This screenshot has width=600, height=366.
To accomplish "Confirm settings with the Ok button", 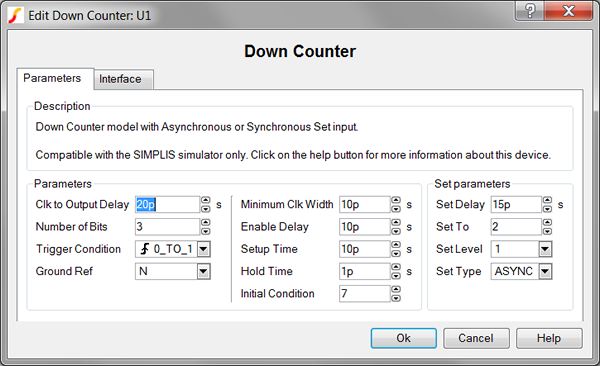I will 403,338.
